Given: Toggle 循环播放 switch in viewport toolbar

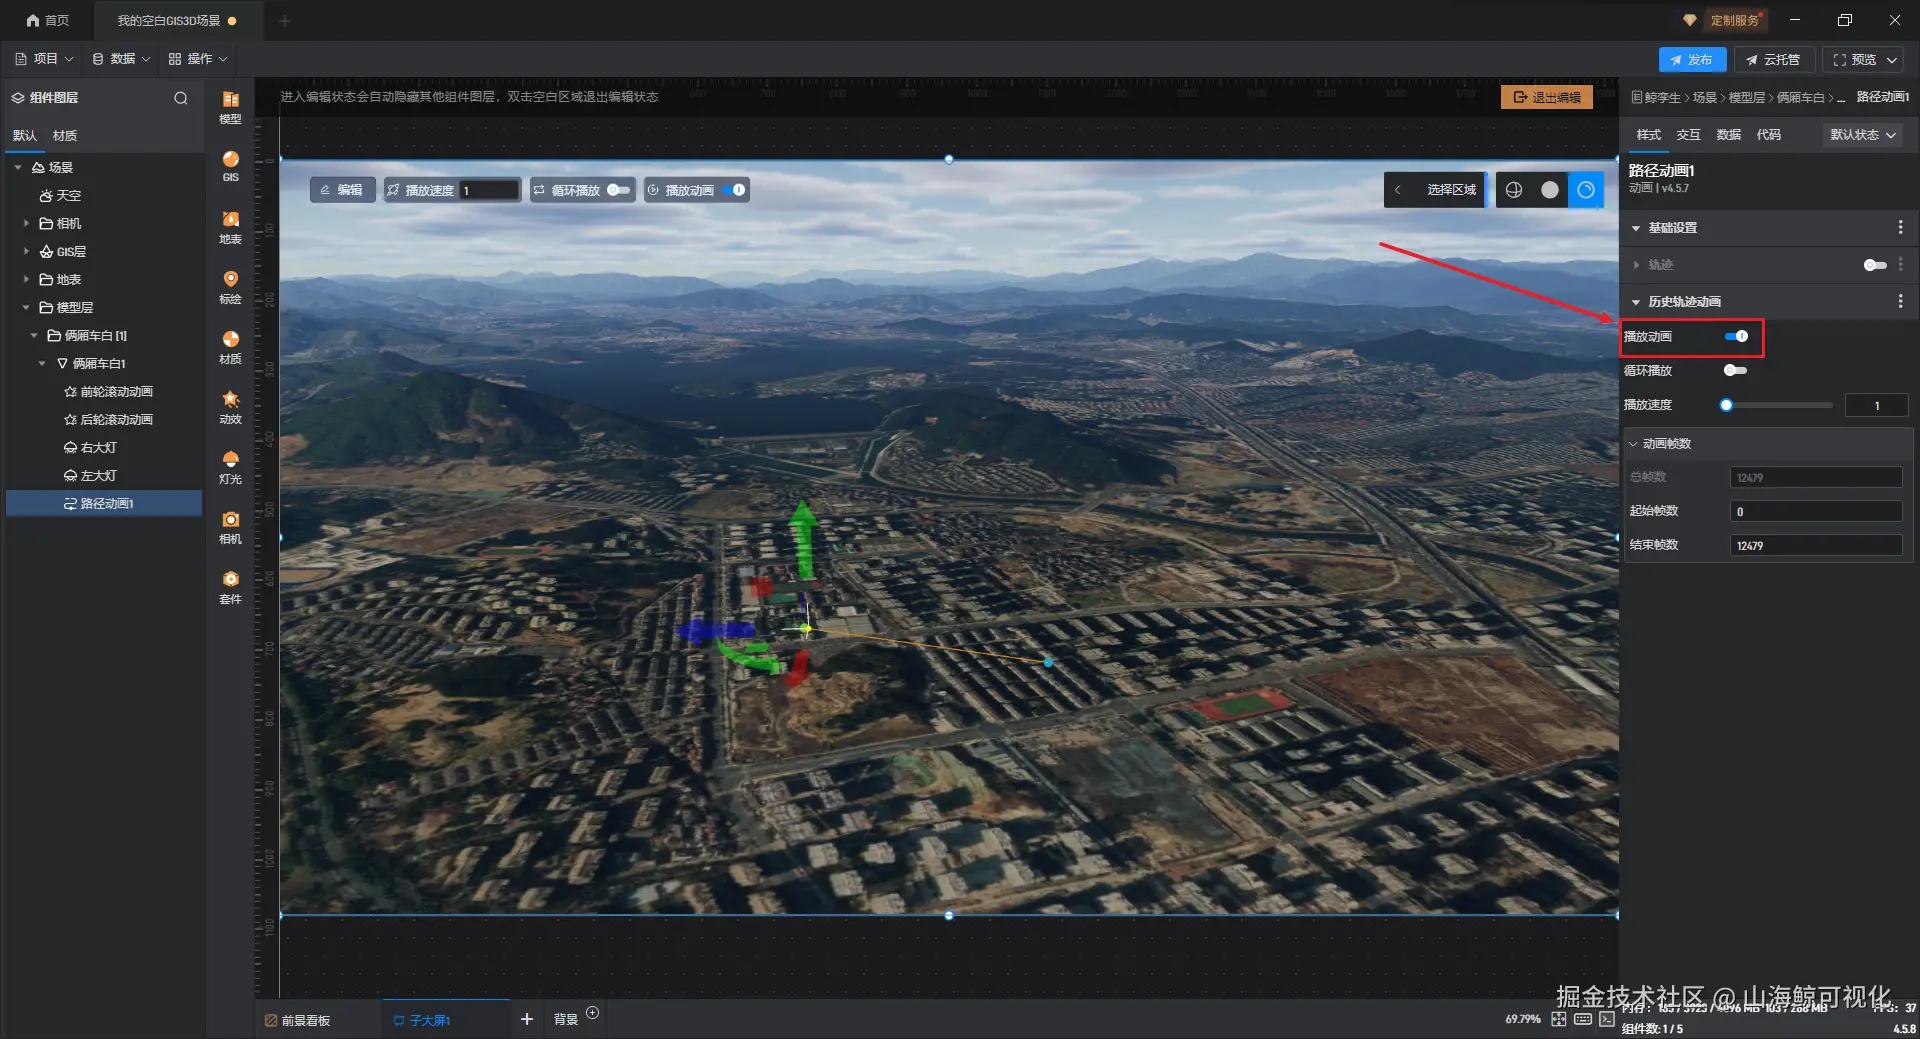Looking at the screenshot, I should (619, 190).
